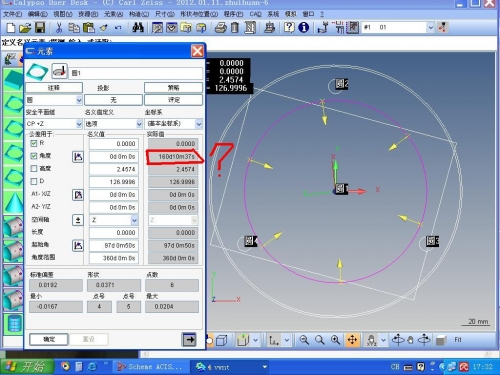Screen dimensions: 500x375
Task: Click the element name input field
Action: (136, 73)
